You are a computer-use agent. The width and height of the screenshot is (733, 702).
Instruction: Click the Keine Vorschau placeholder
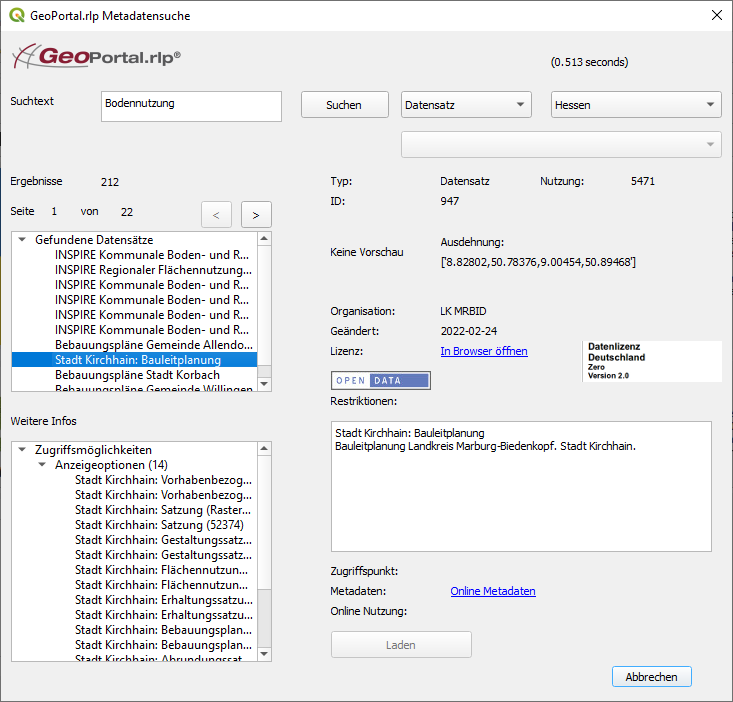click(x=366, y=252)
